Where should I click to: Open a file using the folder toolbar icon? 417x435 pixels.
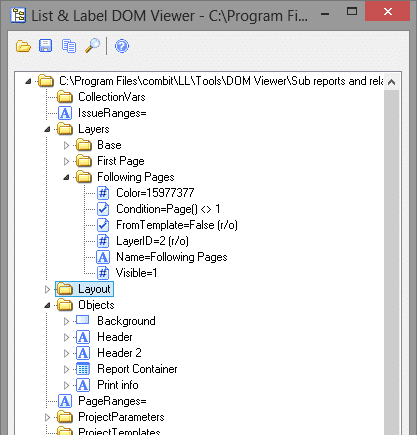(23, 46)
